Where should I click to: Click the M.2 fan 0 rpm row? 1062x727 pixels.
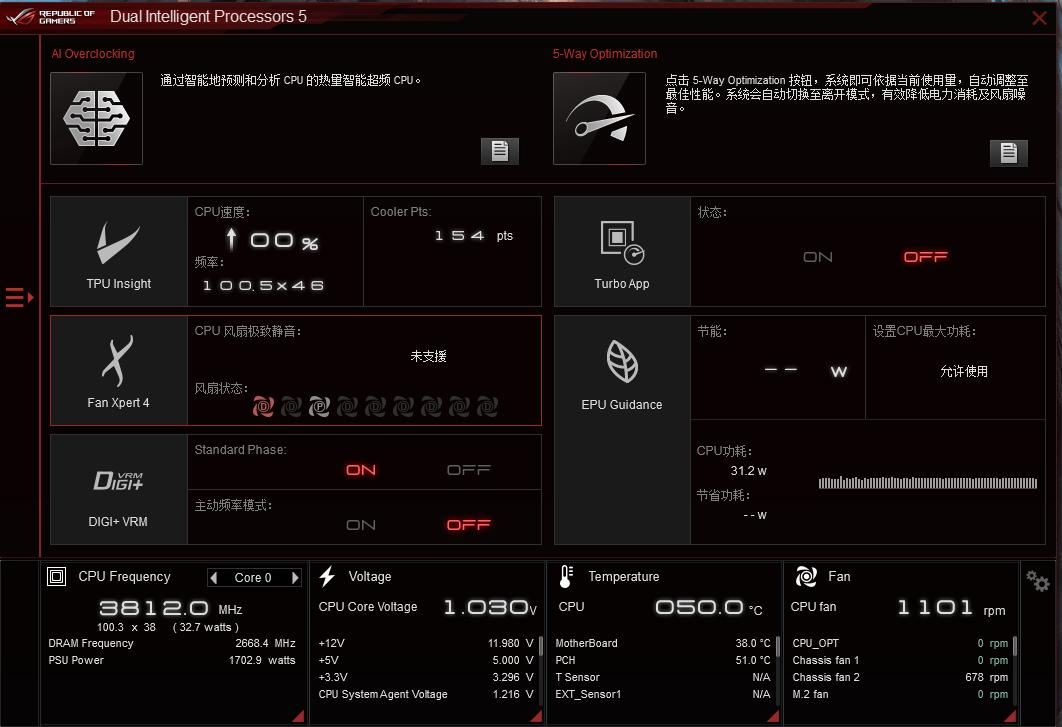point(900,694)
